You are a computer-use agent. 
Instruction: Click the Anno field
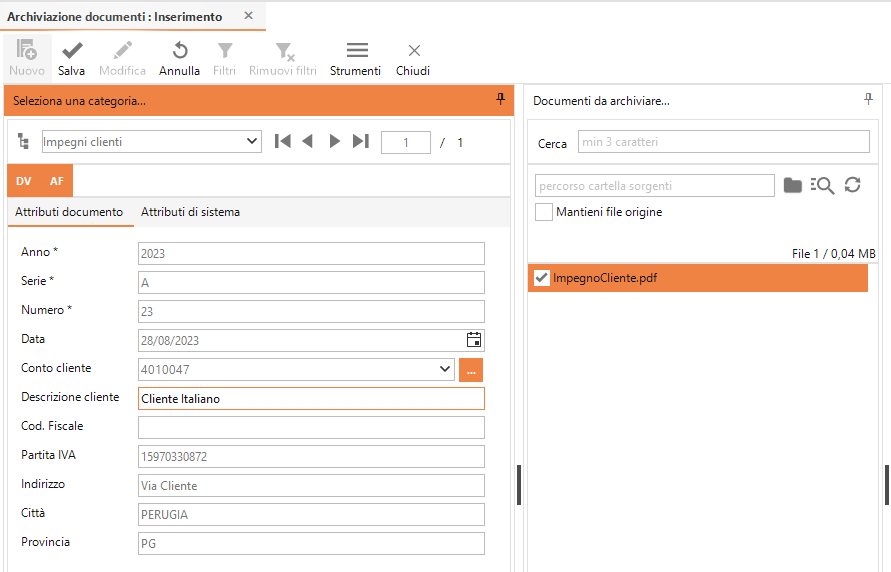[311, 253]
